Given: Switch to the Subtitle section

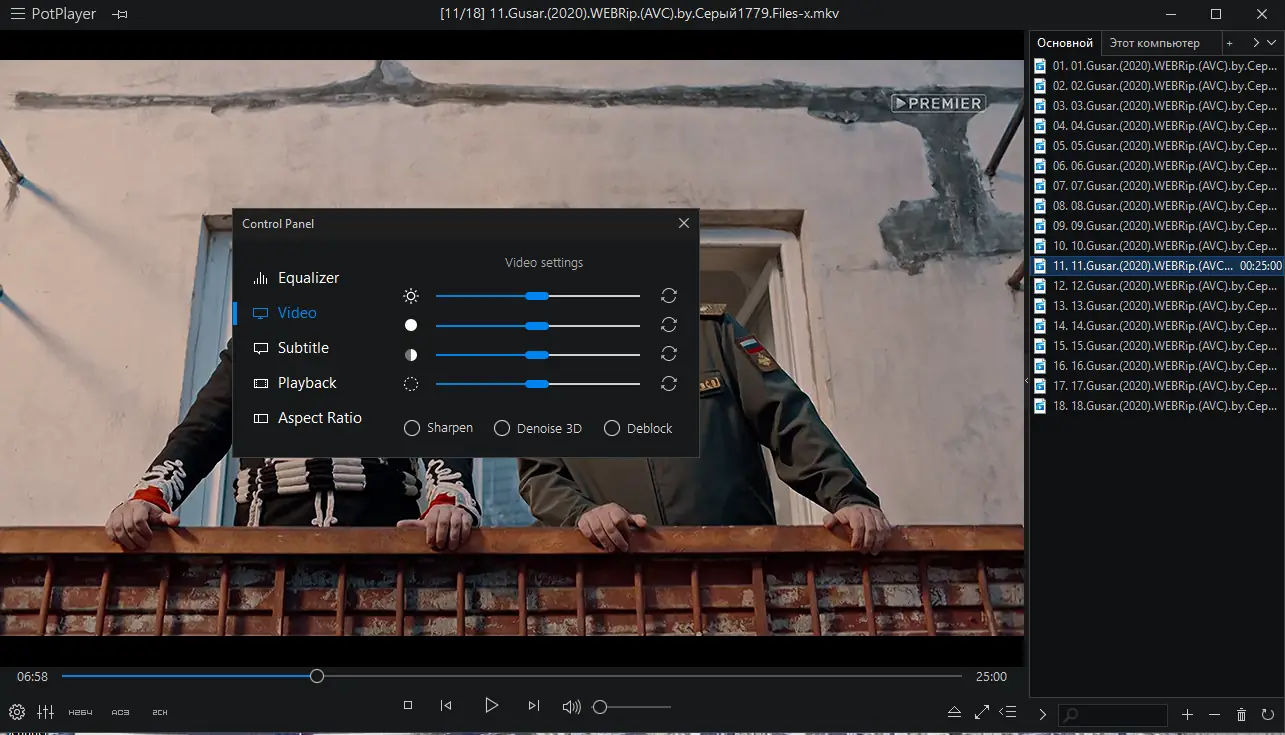Looking at the screenshot, I should click(303, 348).
